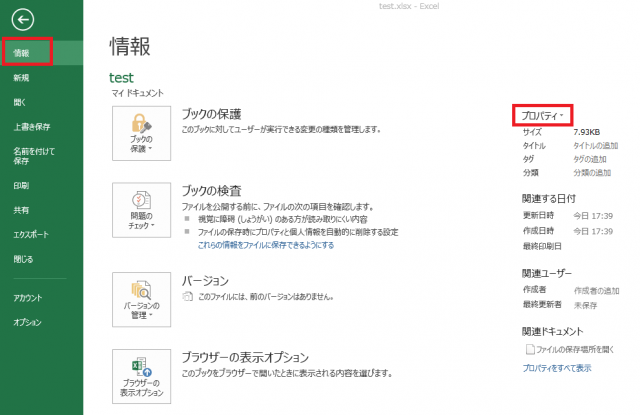This screenshot has height=415, width=640.
Task: Click オプション in the sidebar
Action: [28, 322]
